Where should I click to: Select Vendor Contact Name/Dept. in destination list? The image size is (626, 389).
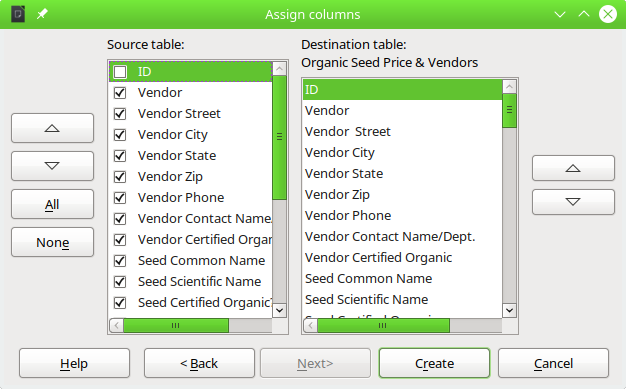click(x=402, y=236)
